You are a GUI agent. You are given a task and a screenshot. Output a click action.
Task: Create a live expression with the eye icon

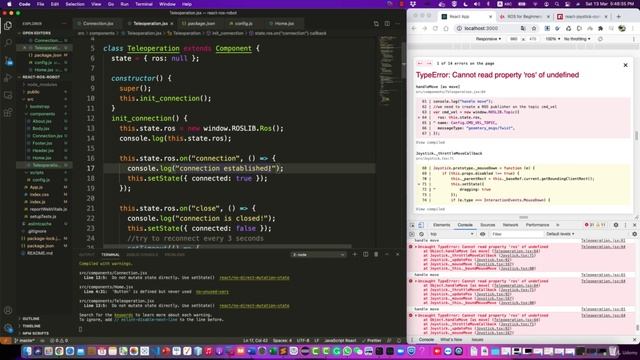[x=482, y=234]
